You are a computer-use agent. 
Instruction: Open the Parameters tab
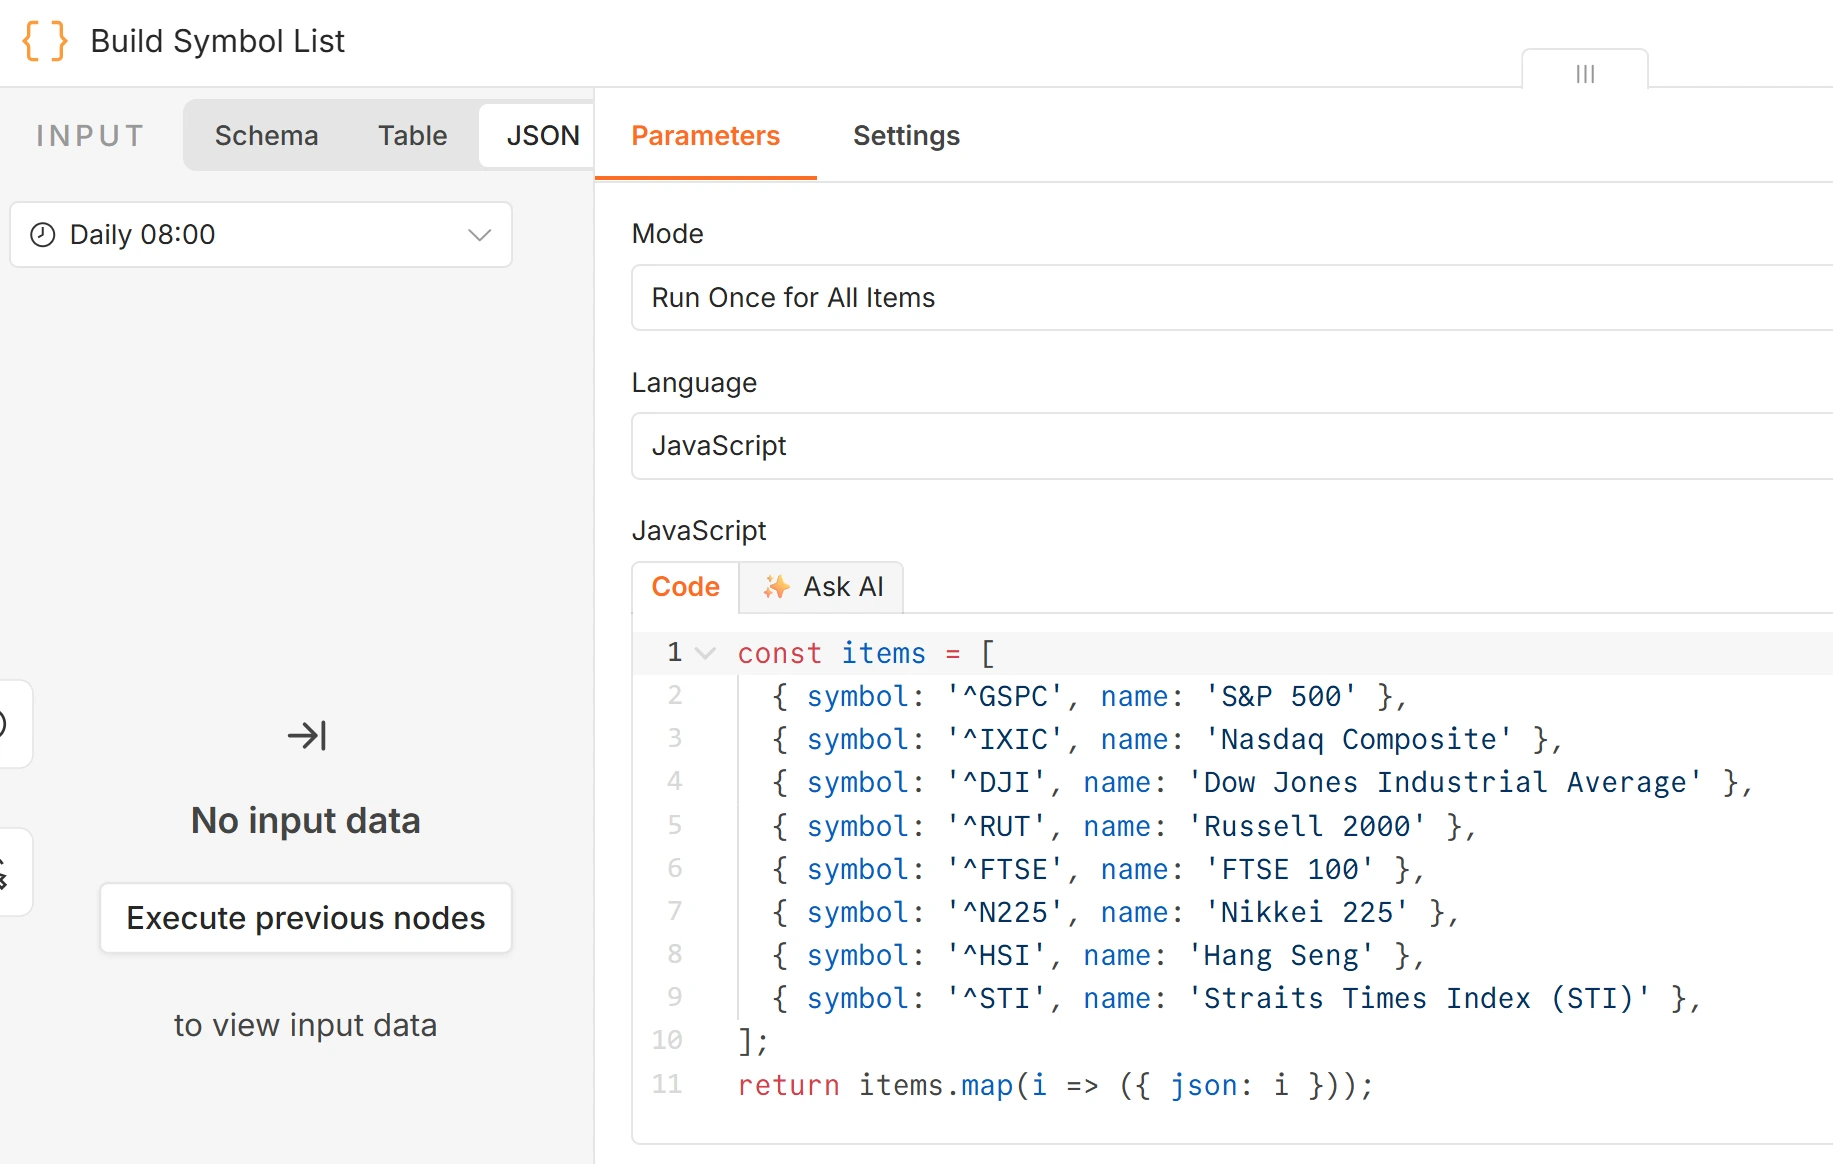tap(705, 136)
